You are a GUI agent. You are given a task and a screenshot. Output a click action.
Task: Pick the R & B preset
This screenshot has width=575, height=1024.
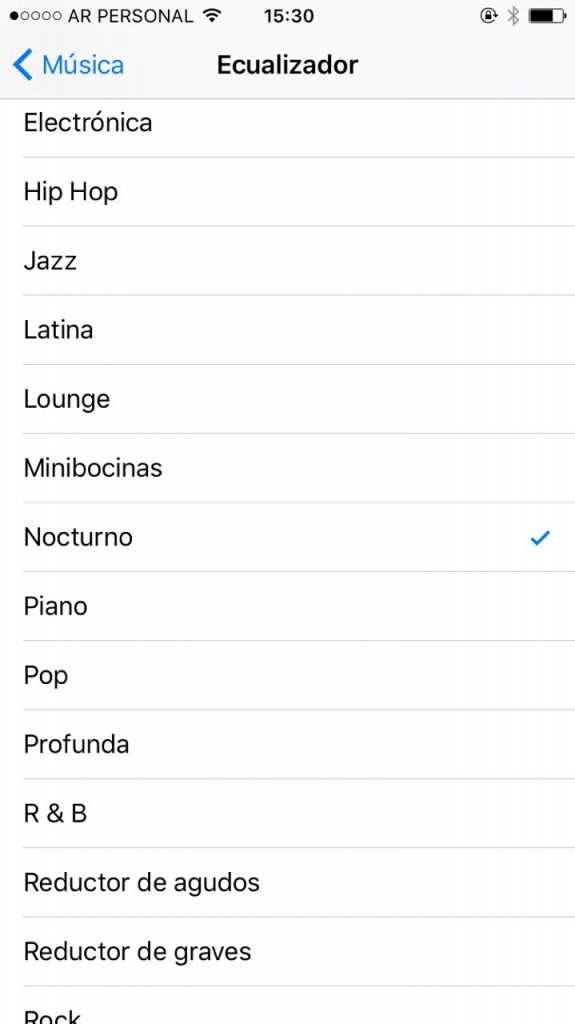pos(288,814)
